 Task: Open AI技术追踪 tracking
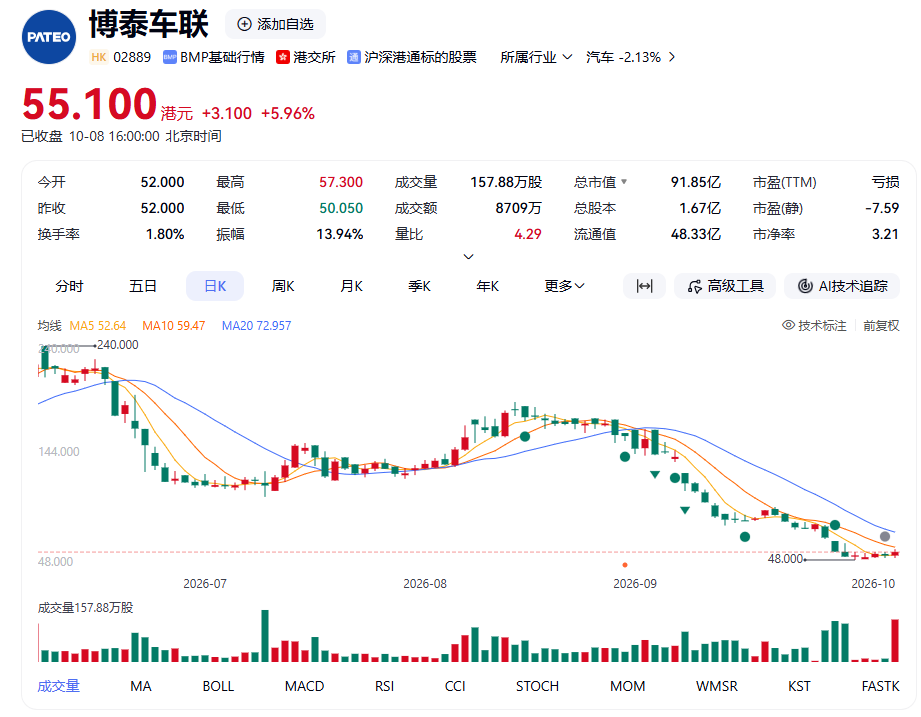(842, 286)
